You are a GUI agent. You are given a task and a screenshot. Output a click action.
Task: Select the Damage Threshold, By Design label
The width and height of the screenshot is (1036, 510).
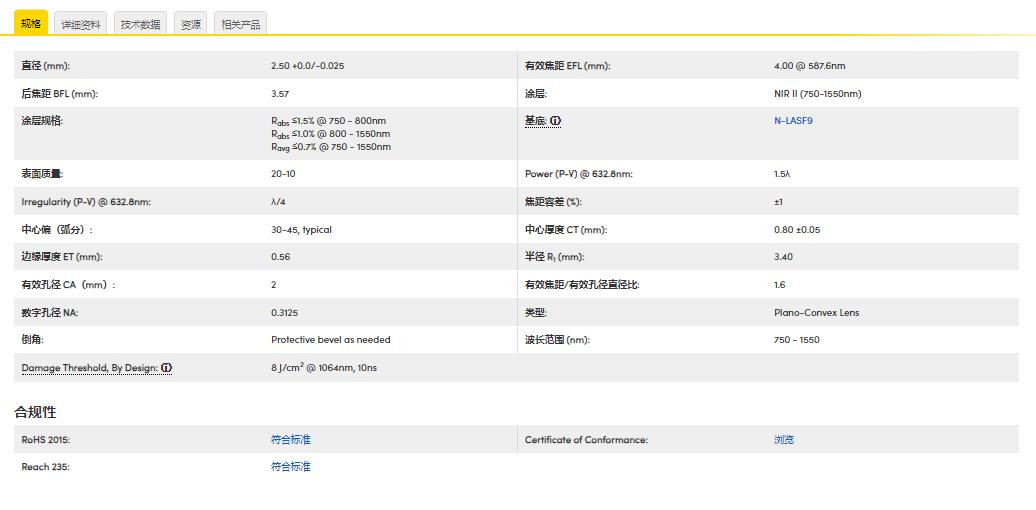(x=90, y=367)
